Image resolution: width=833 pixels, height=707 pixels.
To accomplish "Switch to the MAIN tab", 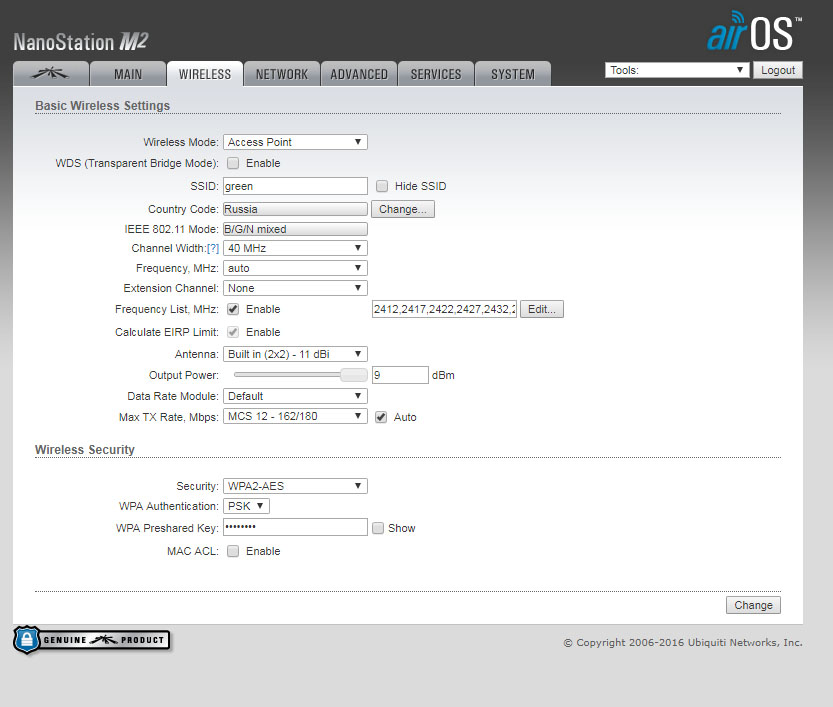I will pyautogui.click(x=128, y=74).
